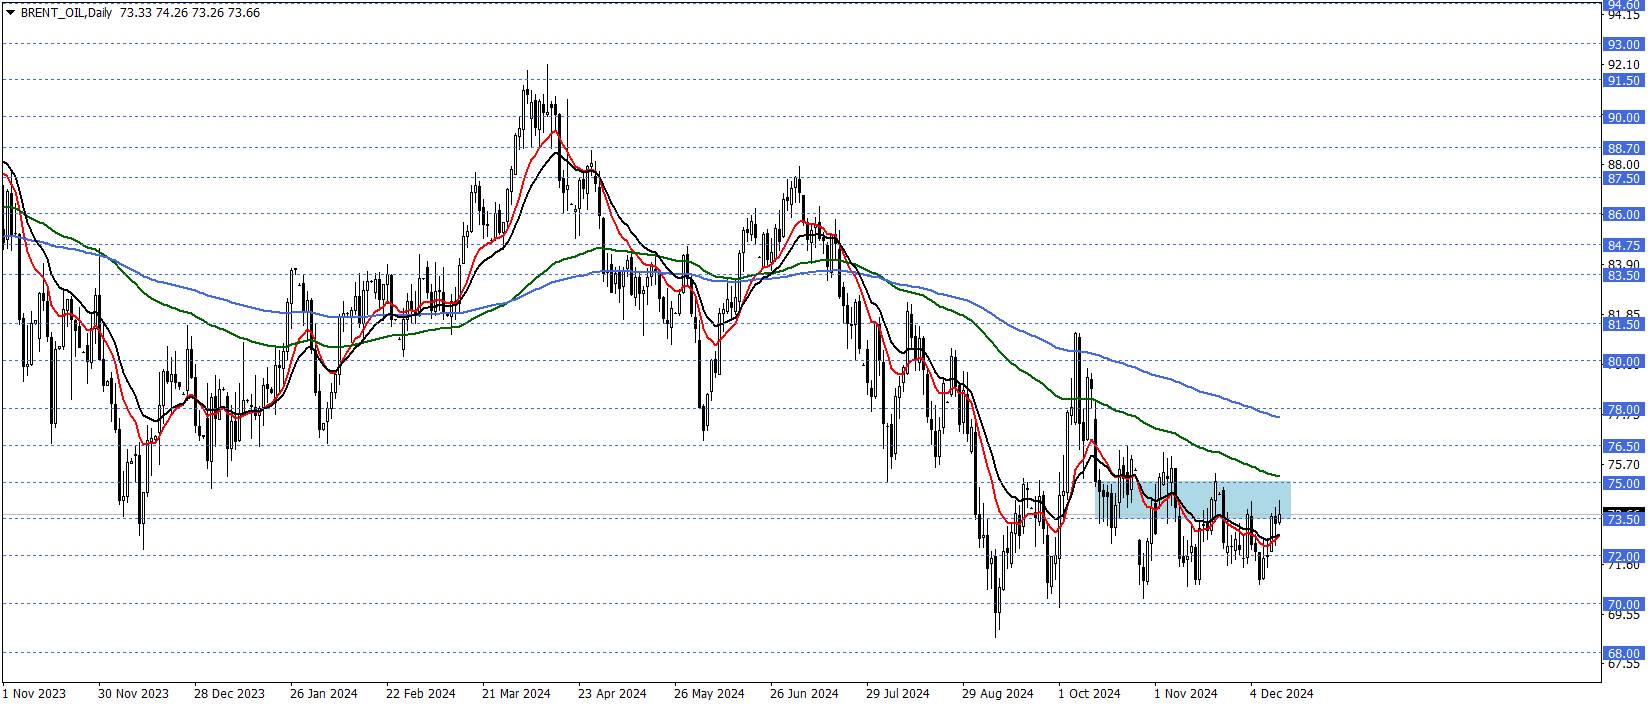Image resolution: width=1651 pixels, height=706 pixels.
Task: Click the 86.00 price level label
Action: (x=1623, y=214)
